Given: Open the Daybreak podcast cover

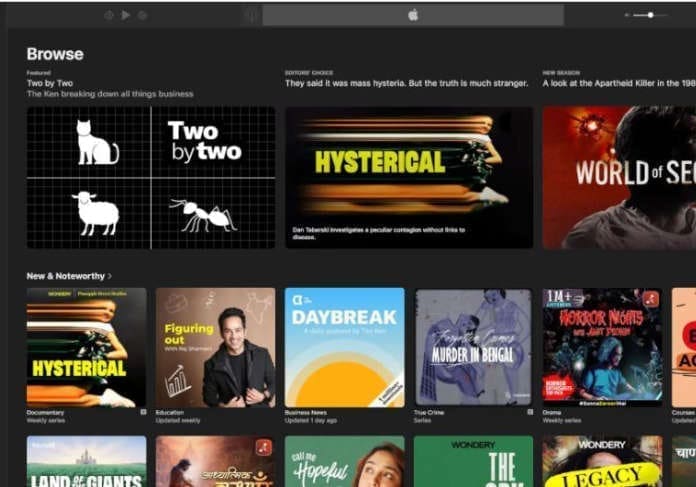Looking at the screenshot, I should [x=344, y=348].
